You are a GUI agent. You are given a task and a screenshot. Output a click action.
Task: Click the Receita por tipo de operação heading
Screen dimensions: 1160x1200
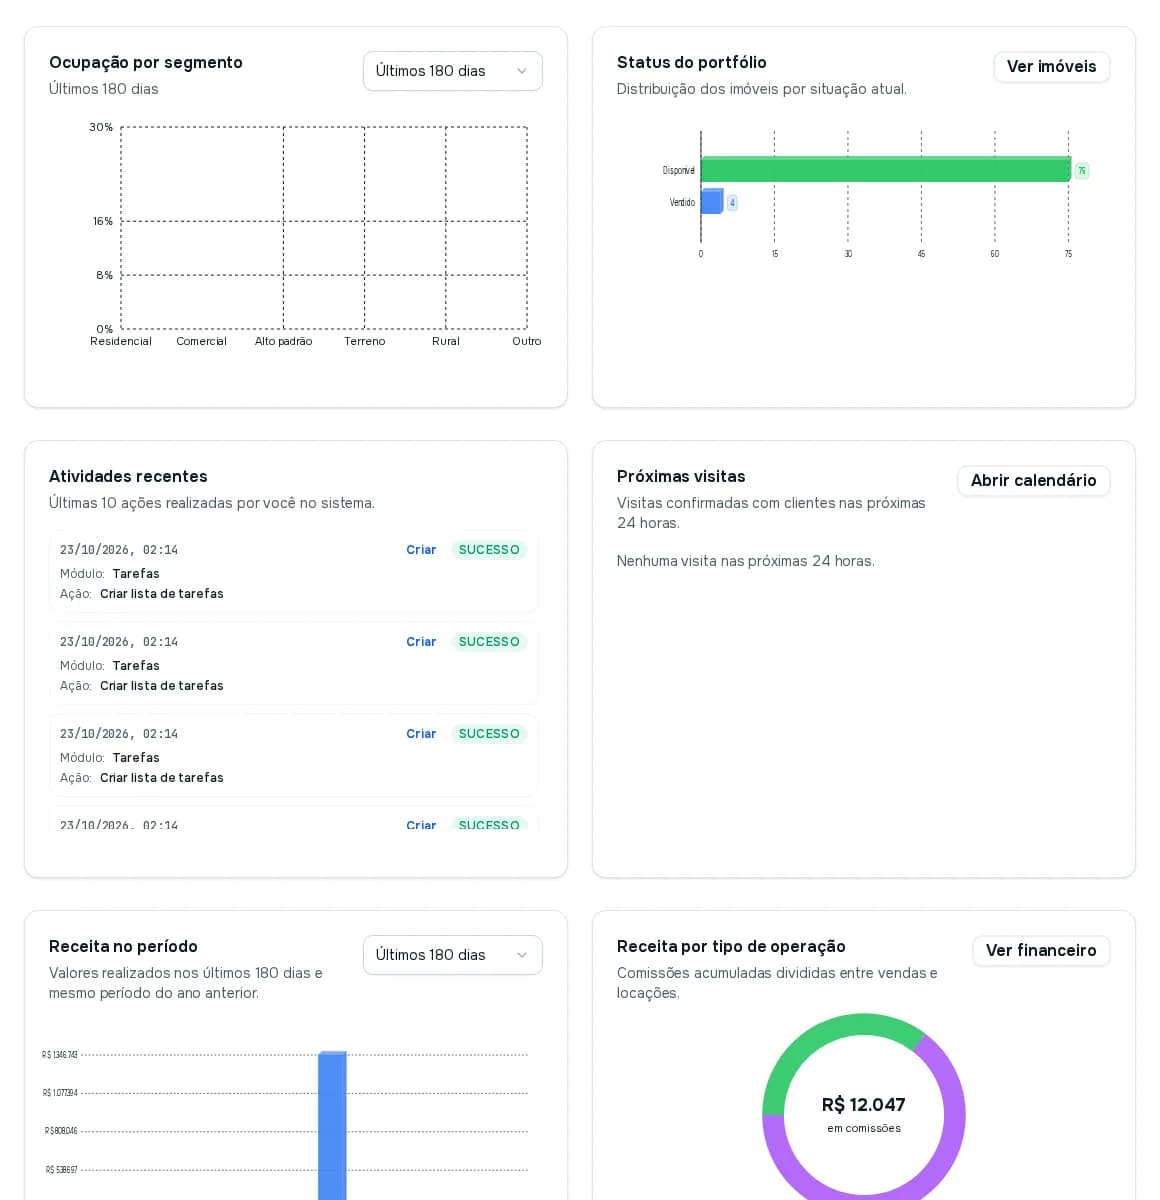coord(731,947)
